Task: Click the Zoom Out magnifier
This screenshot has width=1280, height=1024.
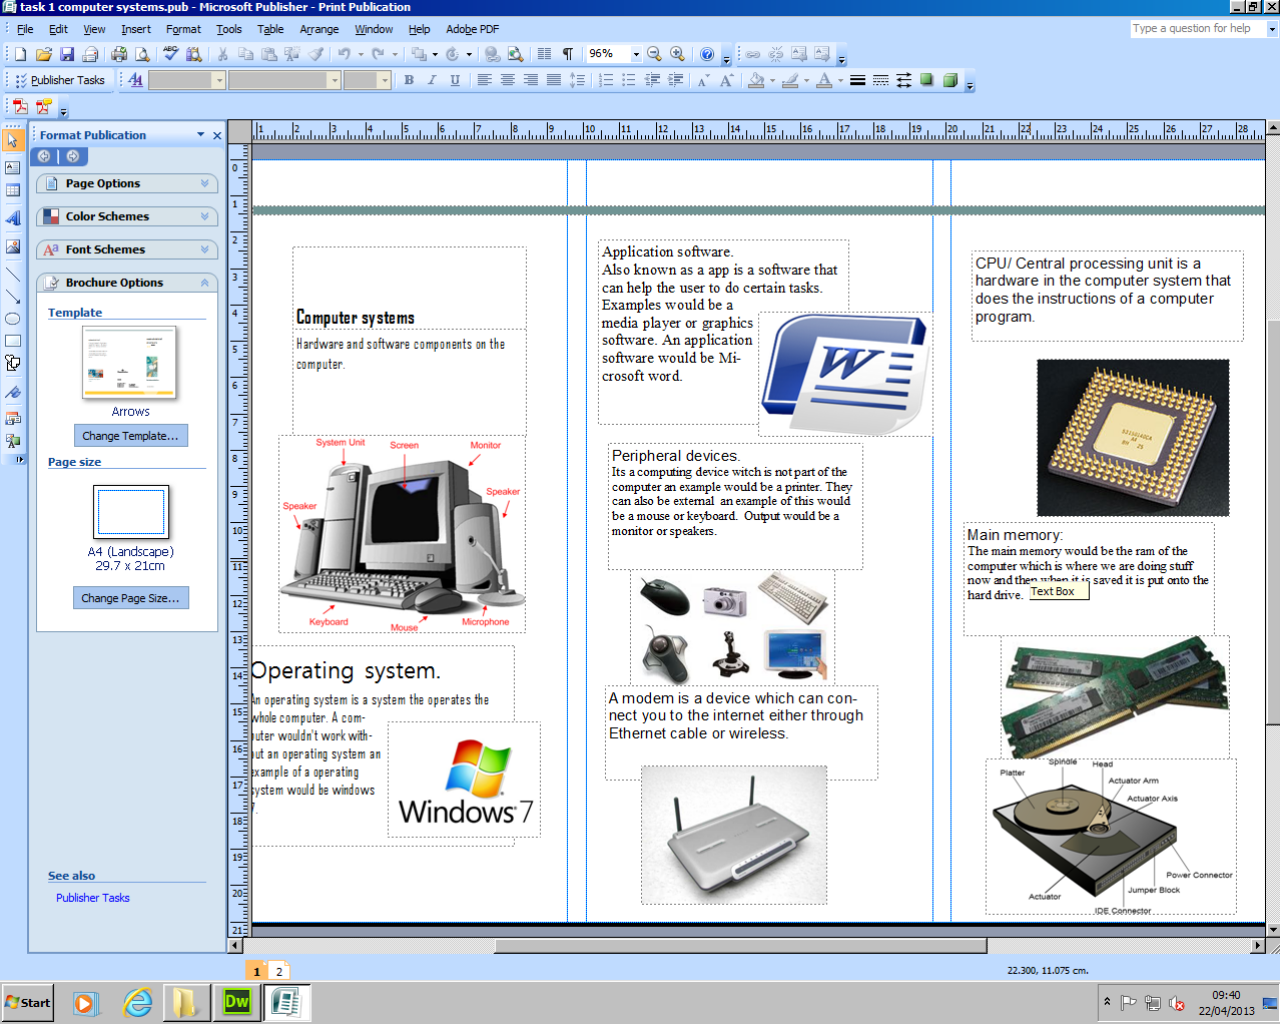Action: pos(654,54)
